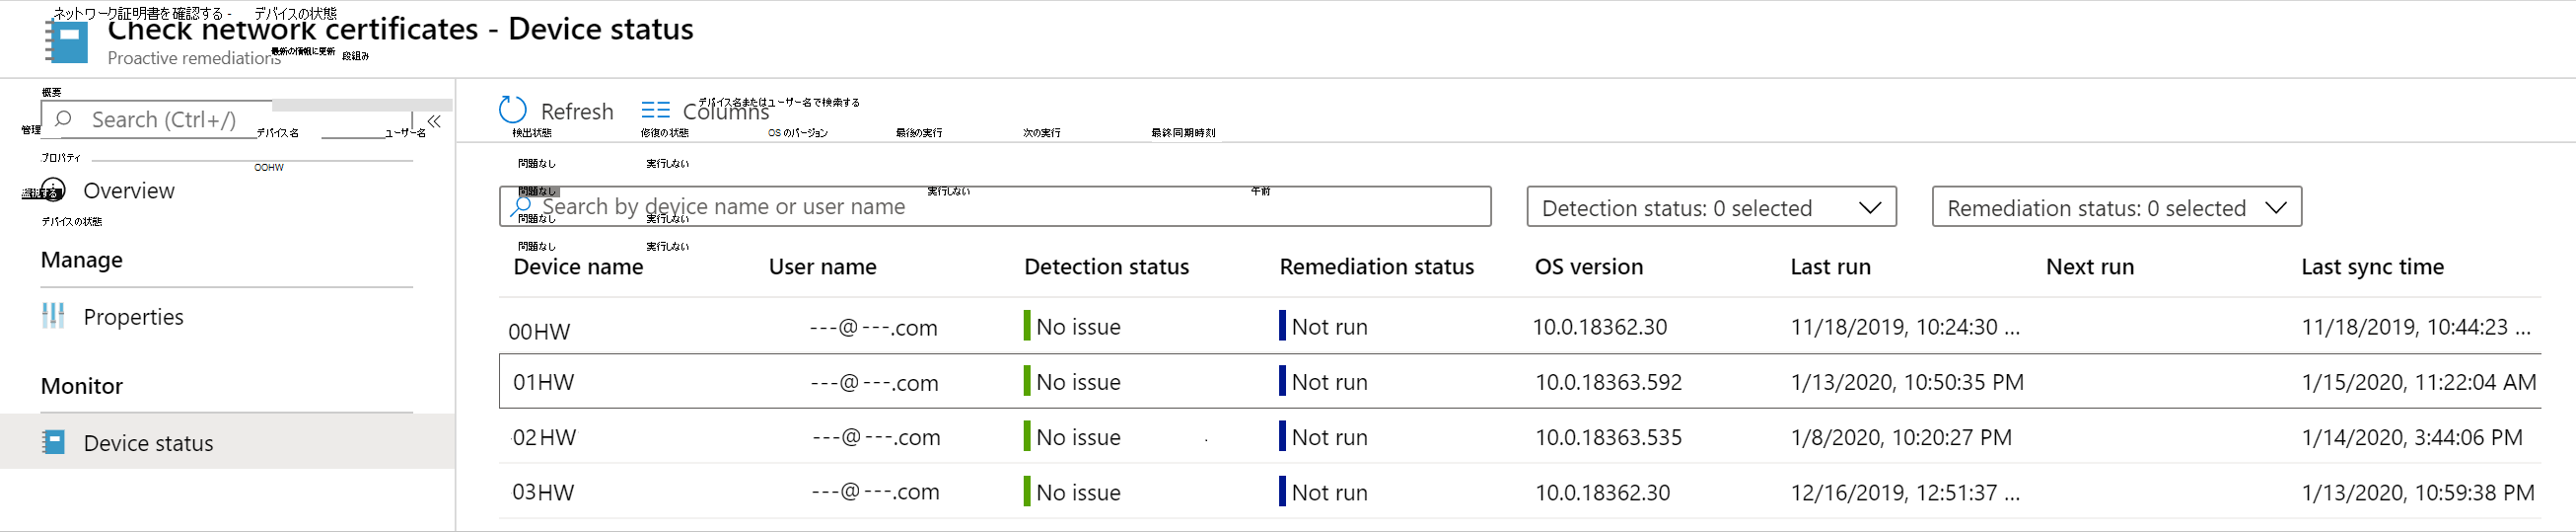Click the Refresh circular arrow icon
The height and width of the screenshot is (532, 2576).
(512, 110)
